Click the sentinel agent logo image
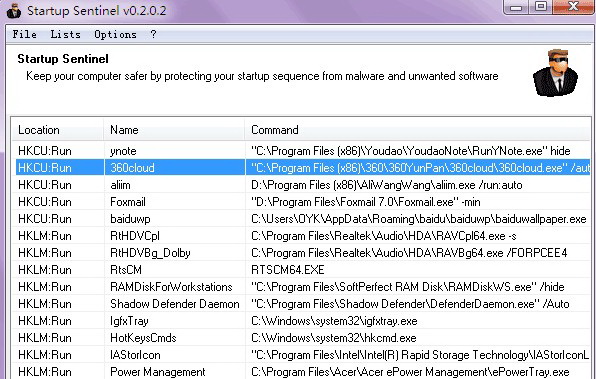The height and width of the screenshot is (379, 596). tap(555, 73)
